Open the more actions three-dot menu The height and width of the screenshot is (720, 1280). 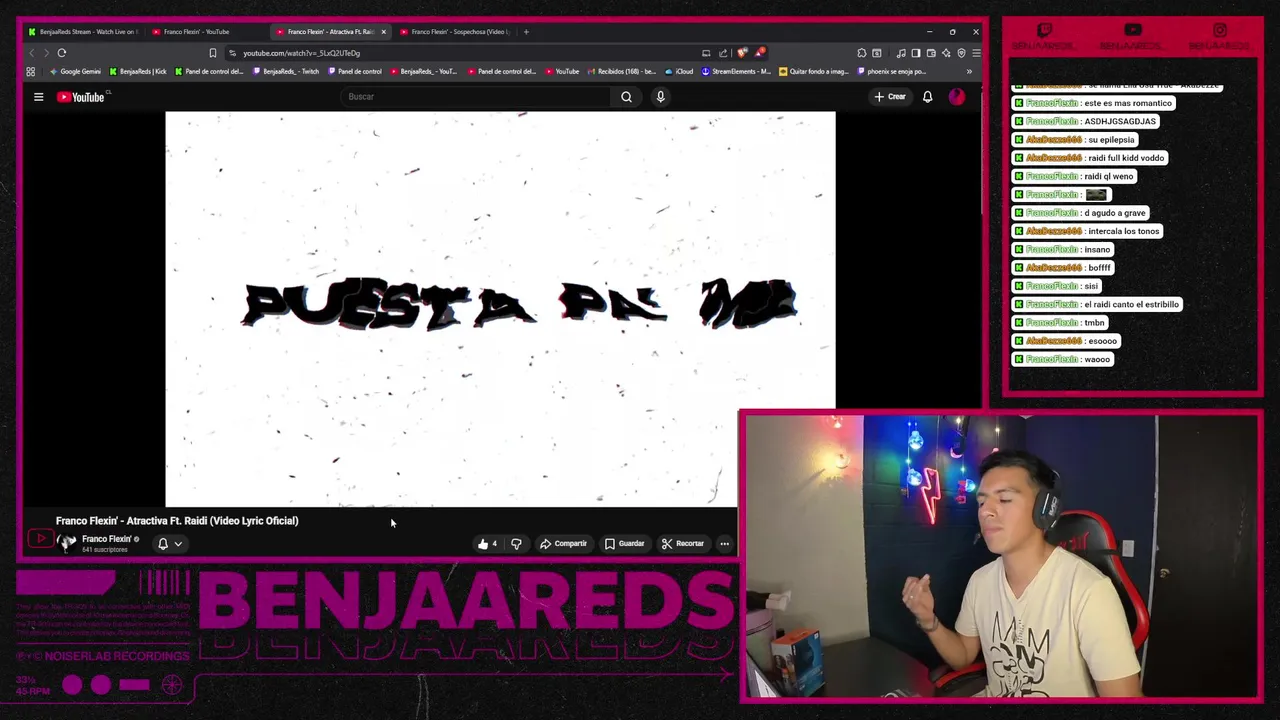pyautogui.click(x=724, y=544)
